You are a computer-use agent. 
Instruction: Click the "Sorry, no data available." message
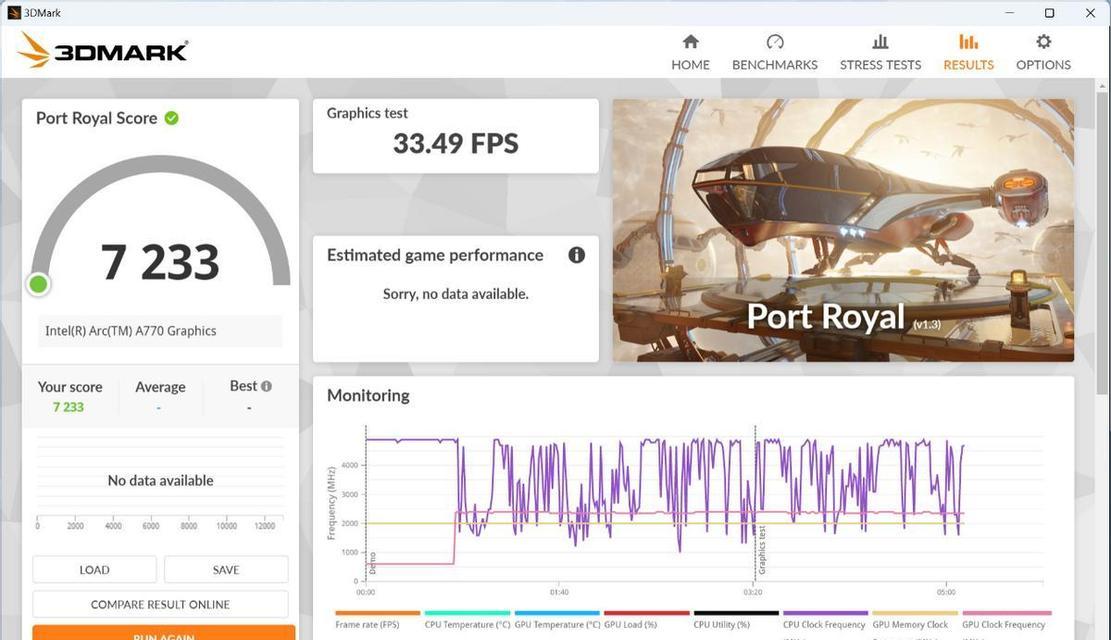pos(456,293)
